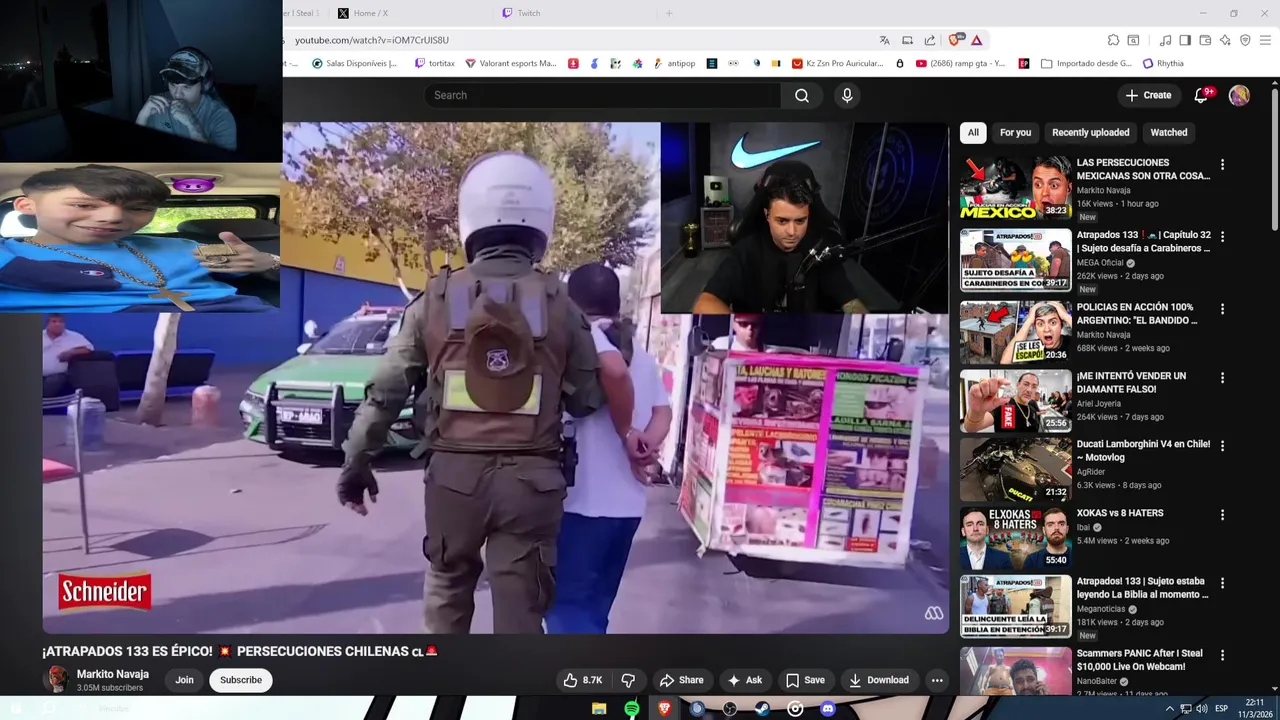
Task: Open the Importado desde G... bookmarks folder
Action: [1087, 63]
